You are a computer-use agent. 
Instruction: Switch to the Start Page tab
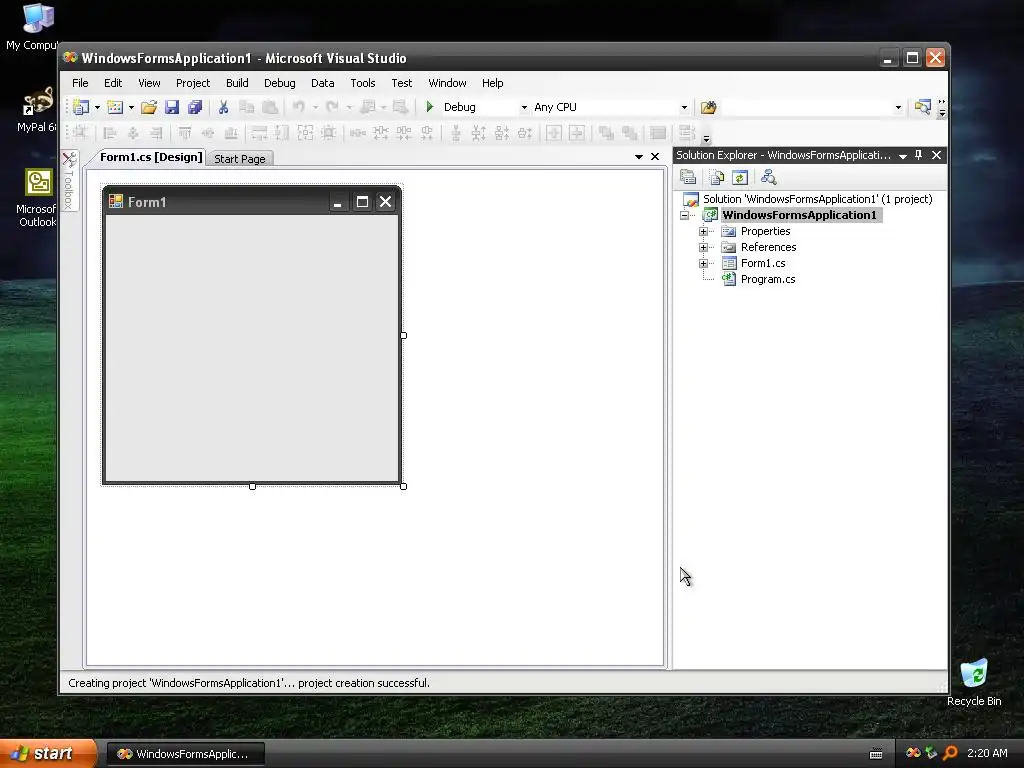[240, 159]
